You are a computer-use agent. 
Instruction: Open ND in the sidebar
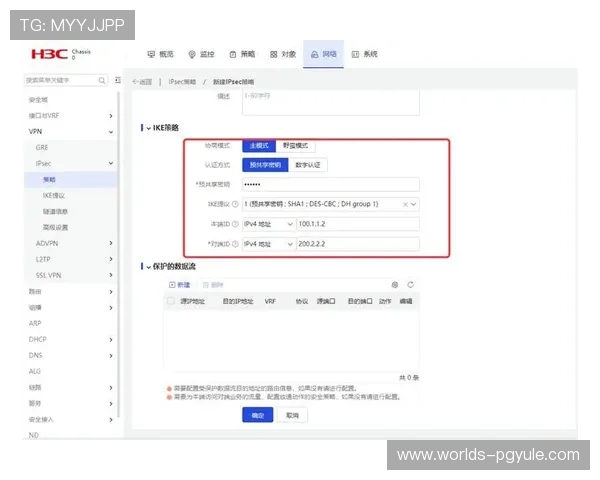(34, 435)
